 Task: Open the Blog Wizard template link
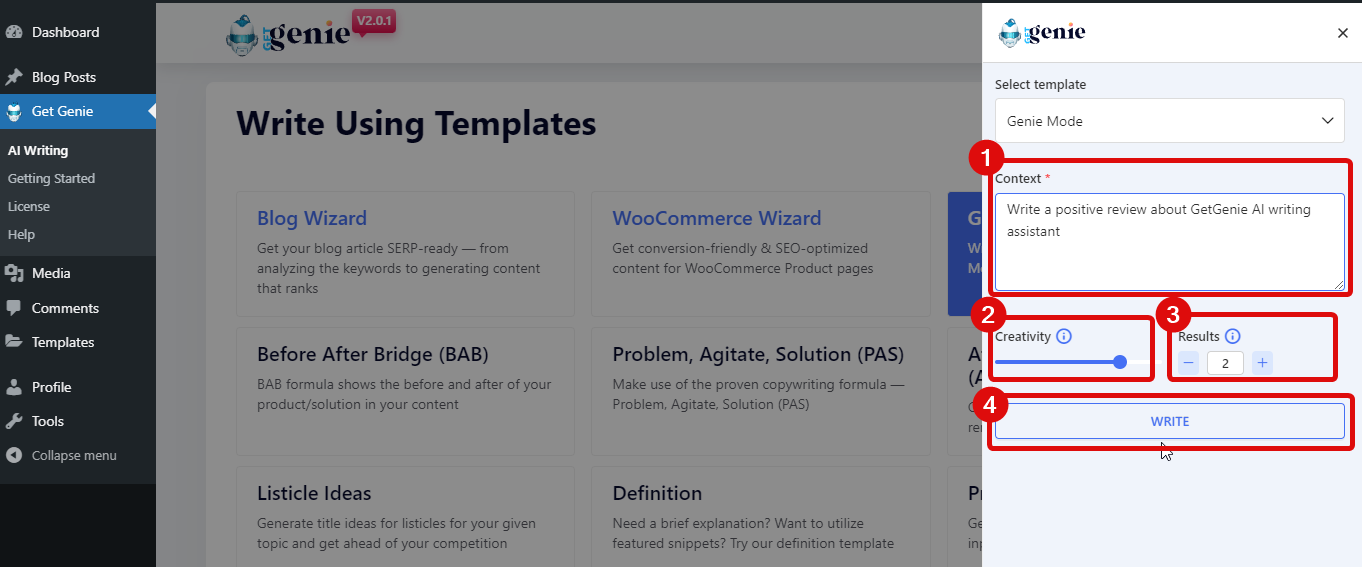coord(312,218)
